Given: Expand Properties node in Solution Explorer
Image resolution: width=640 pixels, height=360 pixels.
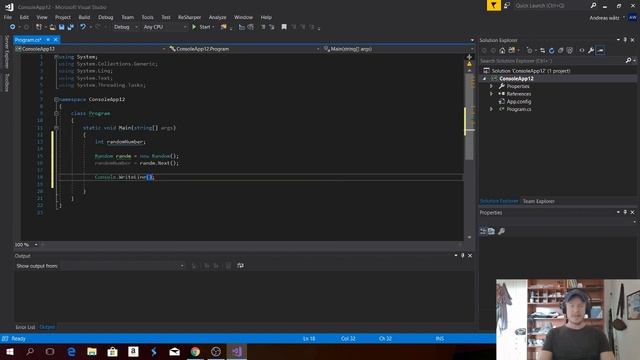Looking at the screenshot, I should 491,87.
